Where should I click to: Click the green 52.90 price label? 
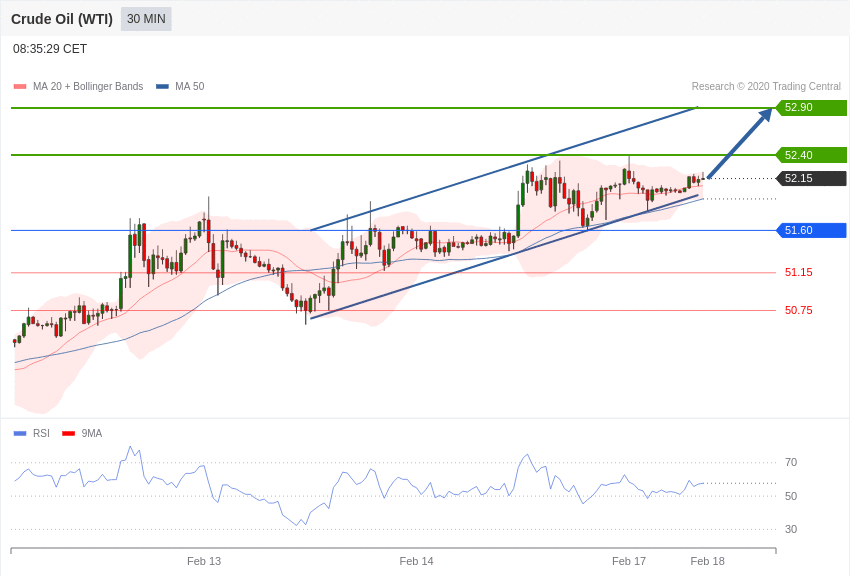pos(811,107)
